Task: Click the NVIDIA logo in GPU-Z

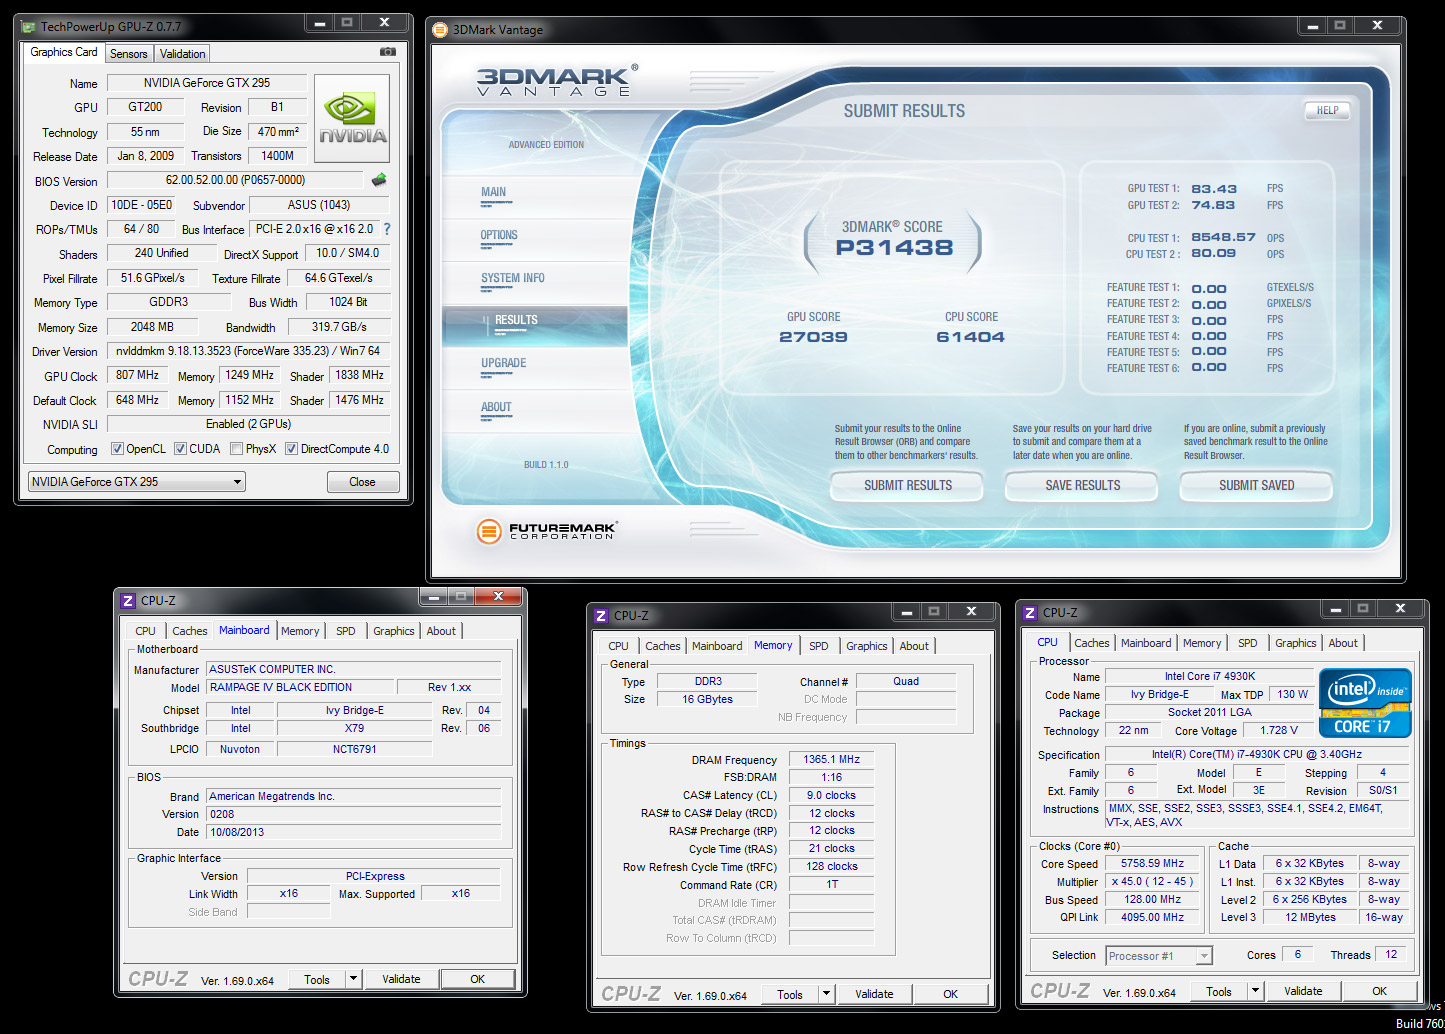Action: (x=352, y=119)
